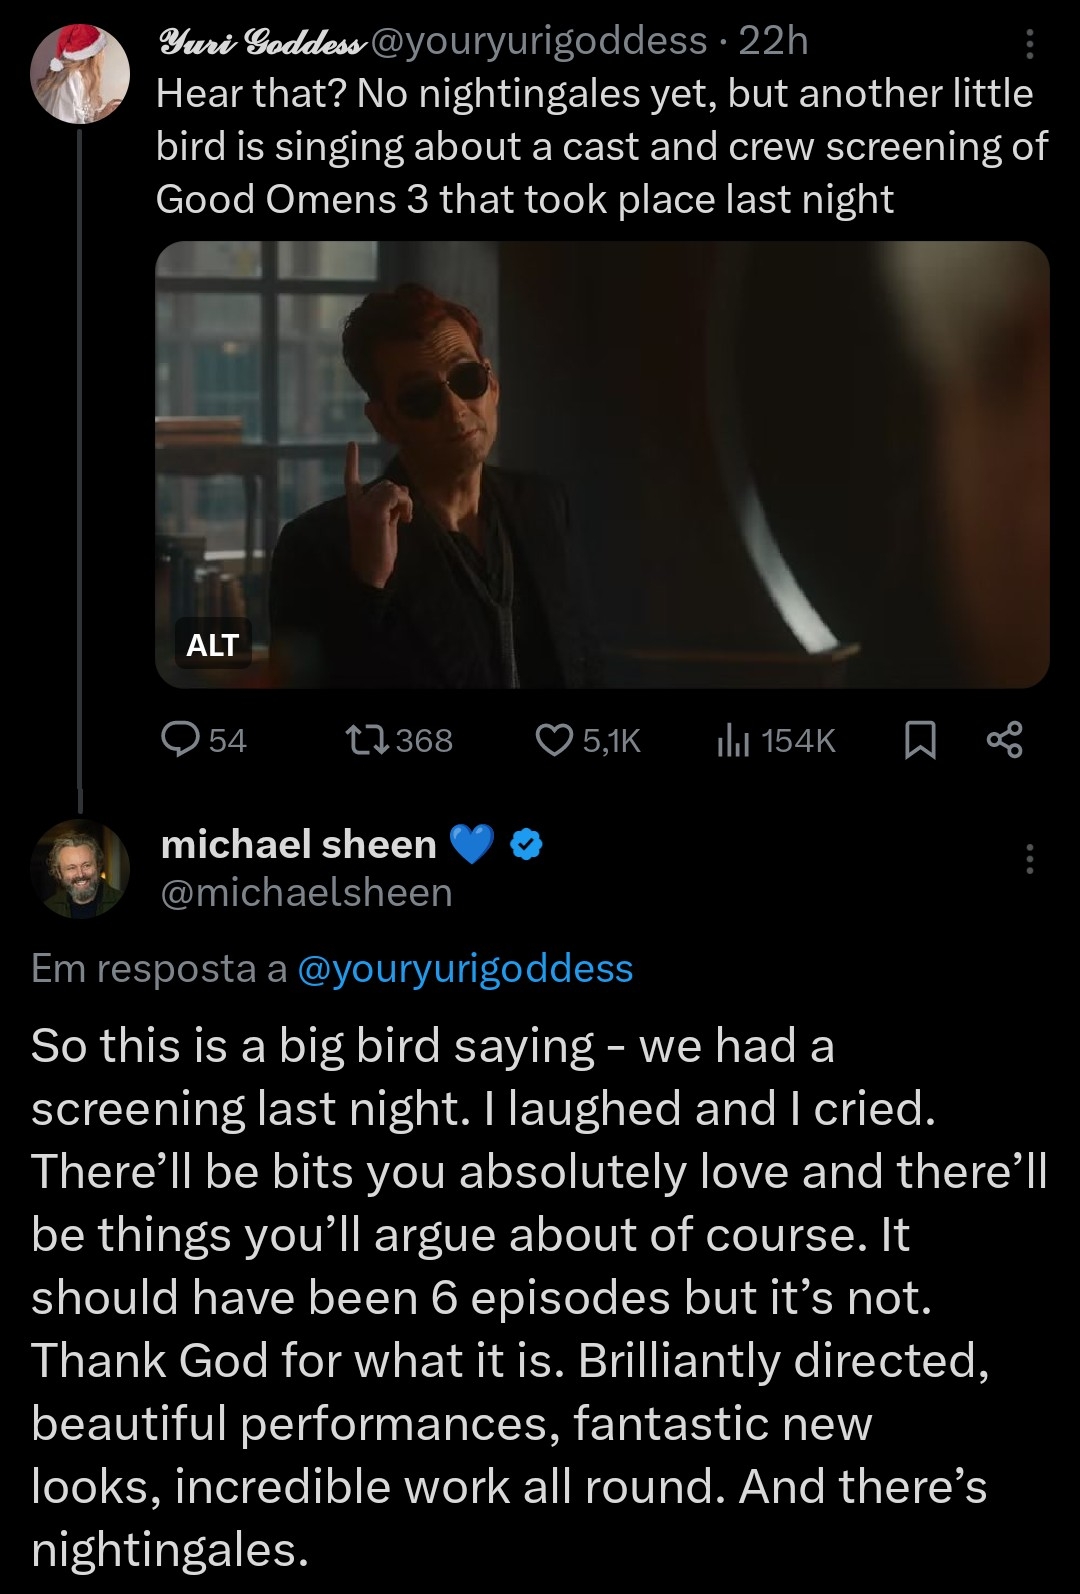The image size is (1080, 1594).
Task: Tap the Yuri Goddess display name
Action: point(261,41)
